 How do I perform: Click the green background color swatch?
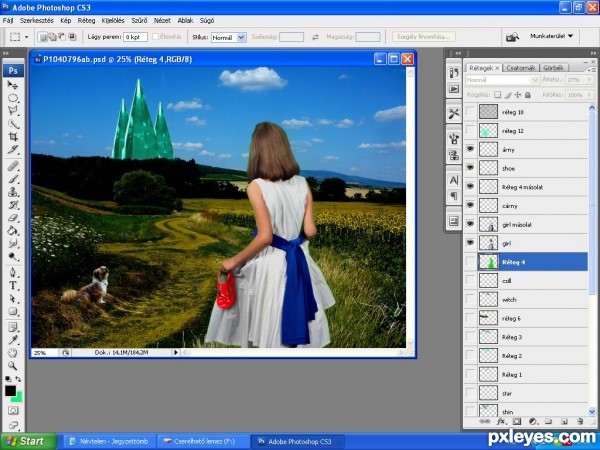coord(18,398)
